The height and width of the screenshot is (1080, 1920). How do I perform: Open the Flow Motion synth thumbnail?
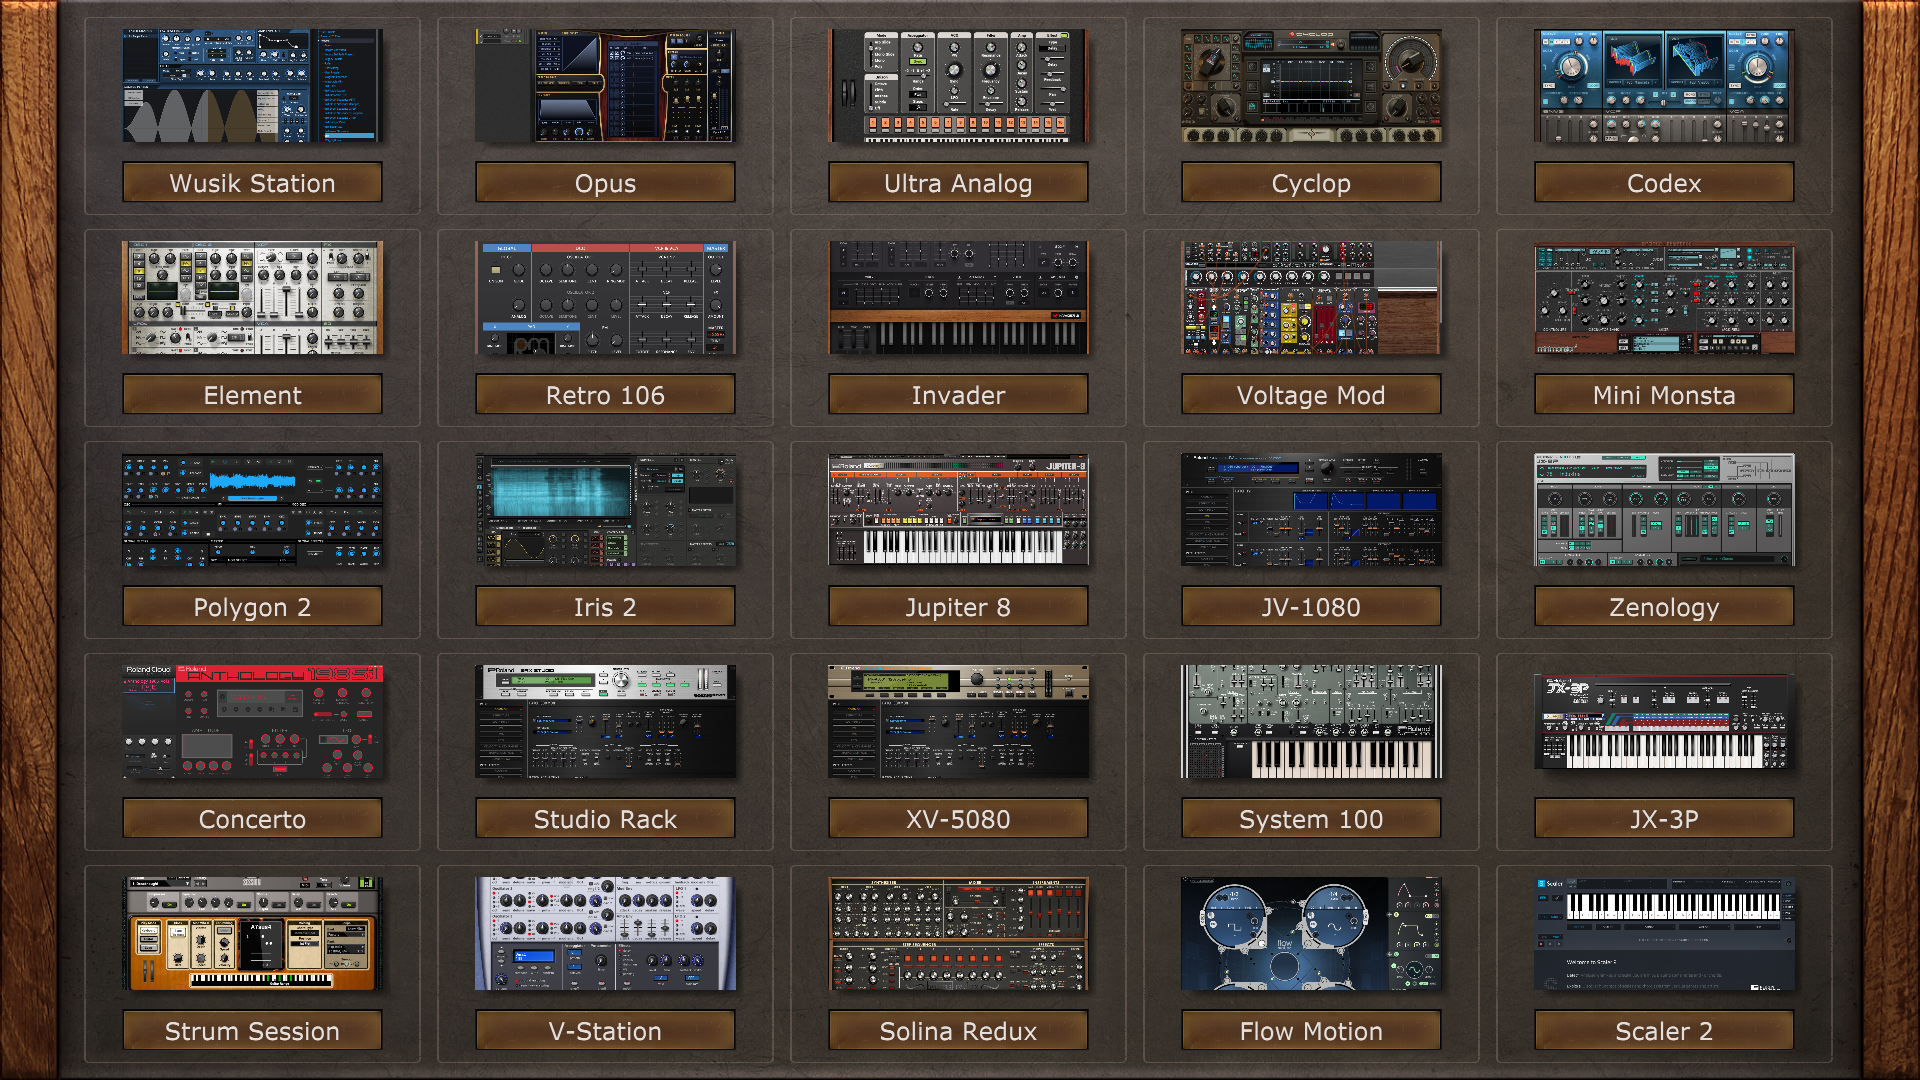(x=1311, y=934)
